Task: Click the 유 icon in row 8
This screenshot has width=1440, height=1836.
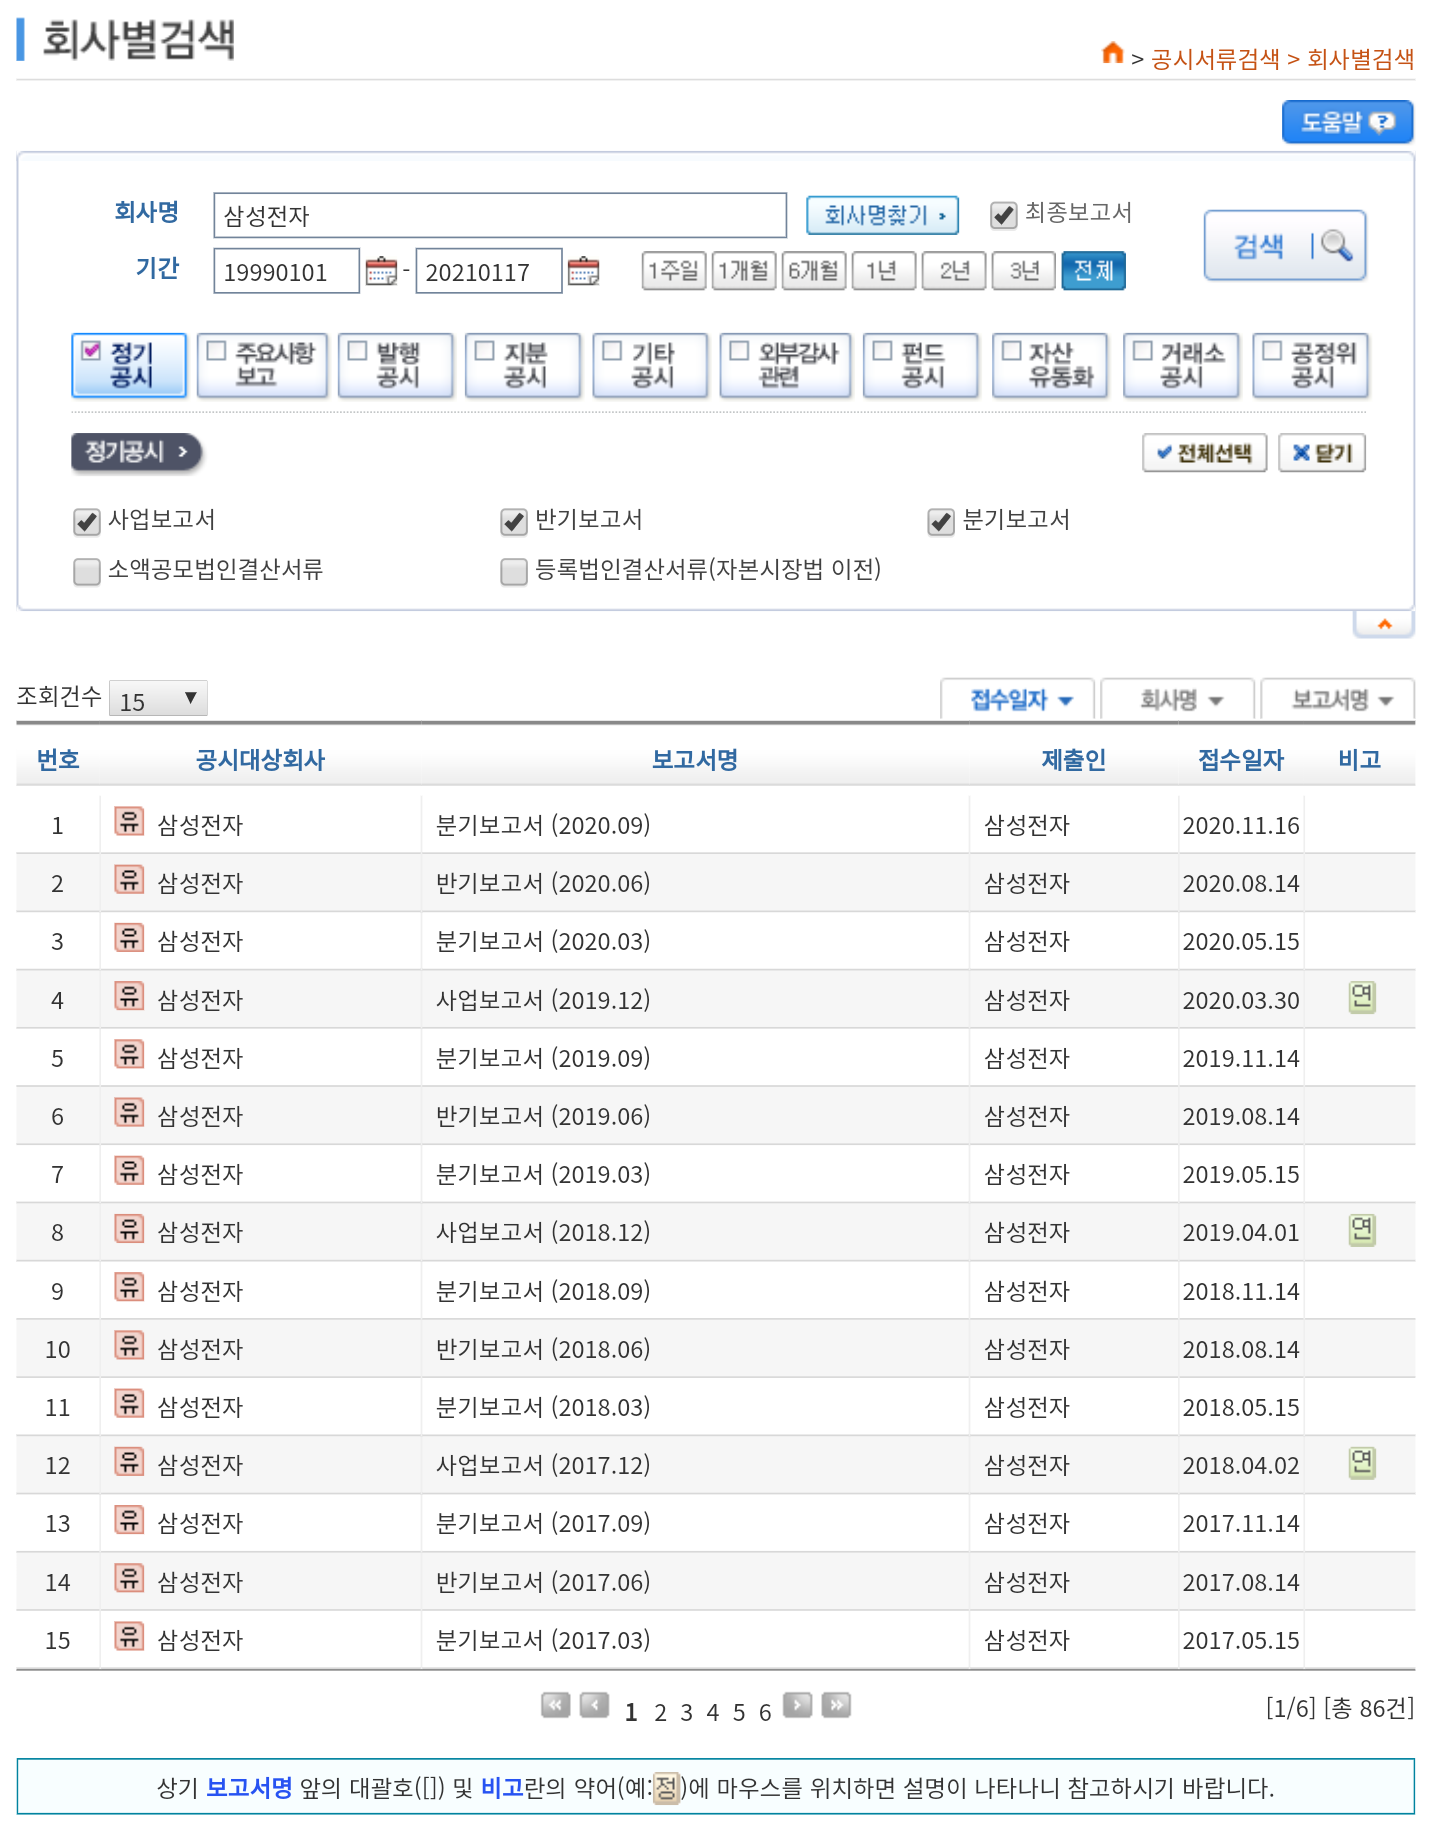Action: click(129, 1229)
